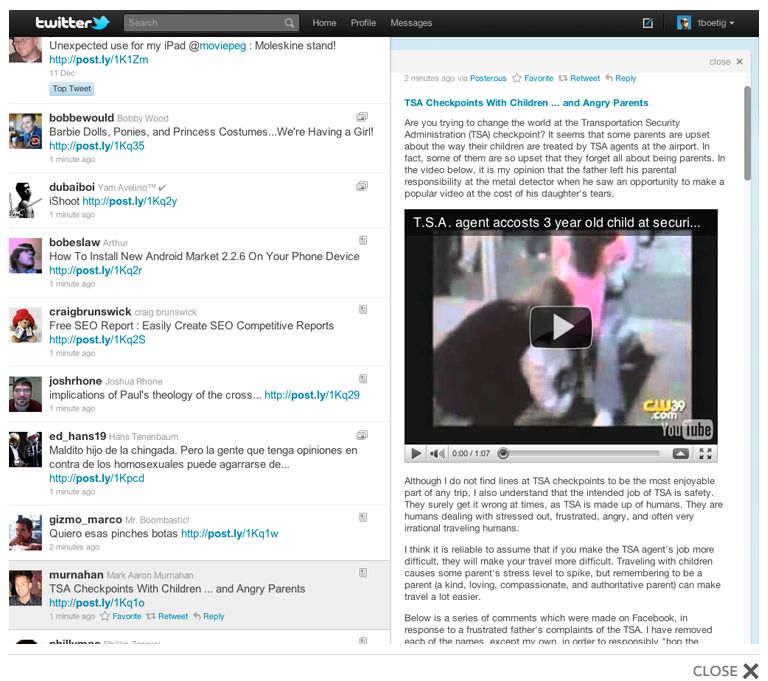Viewport: 768px width, 681px height.
Task: Open the details icon on joshrhone's tweet
Action: click(x=363, y=378)
